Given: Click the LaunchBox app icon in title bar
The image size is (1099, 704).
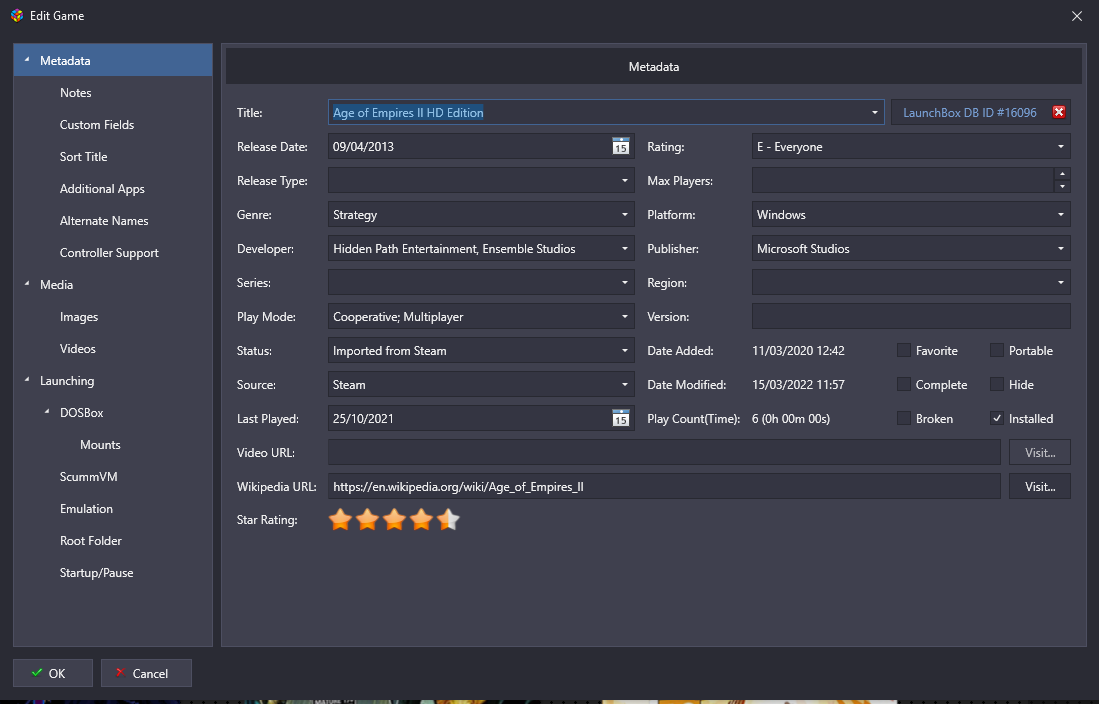Looking at the screenshot, I should click(x=18, y=15).
